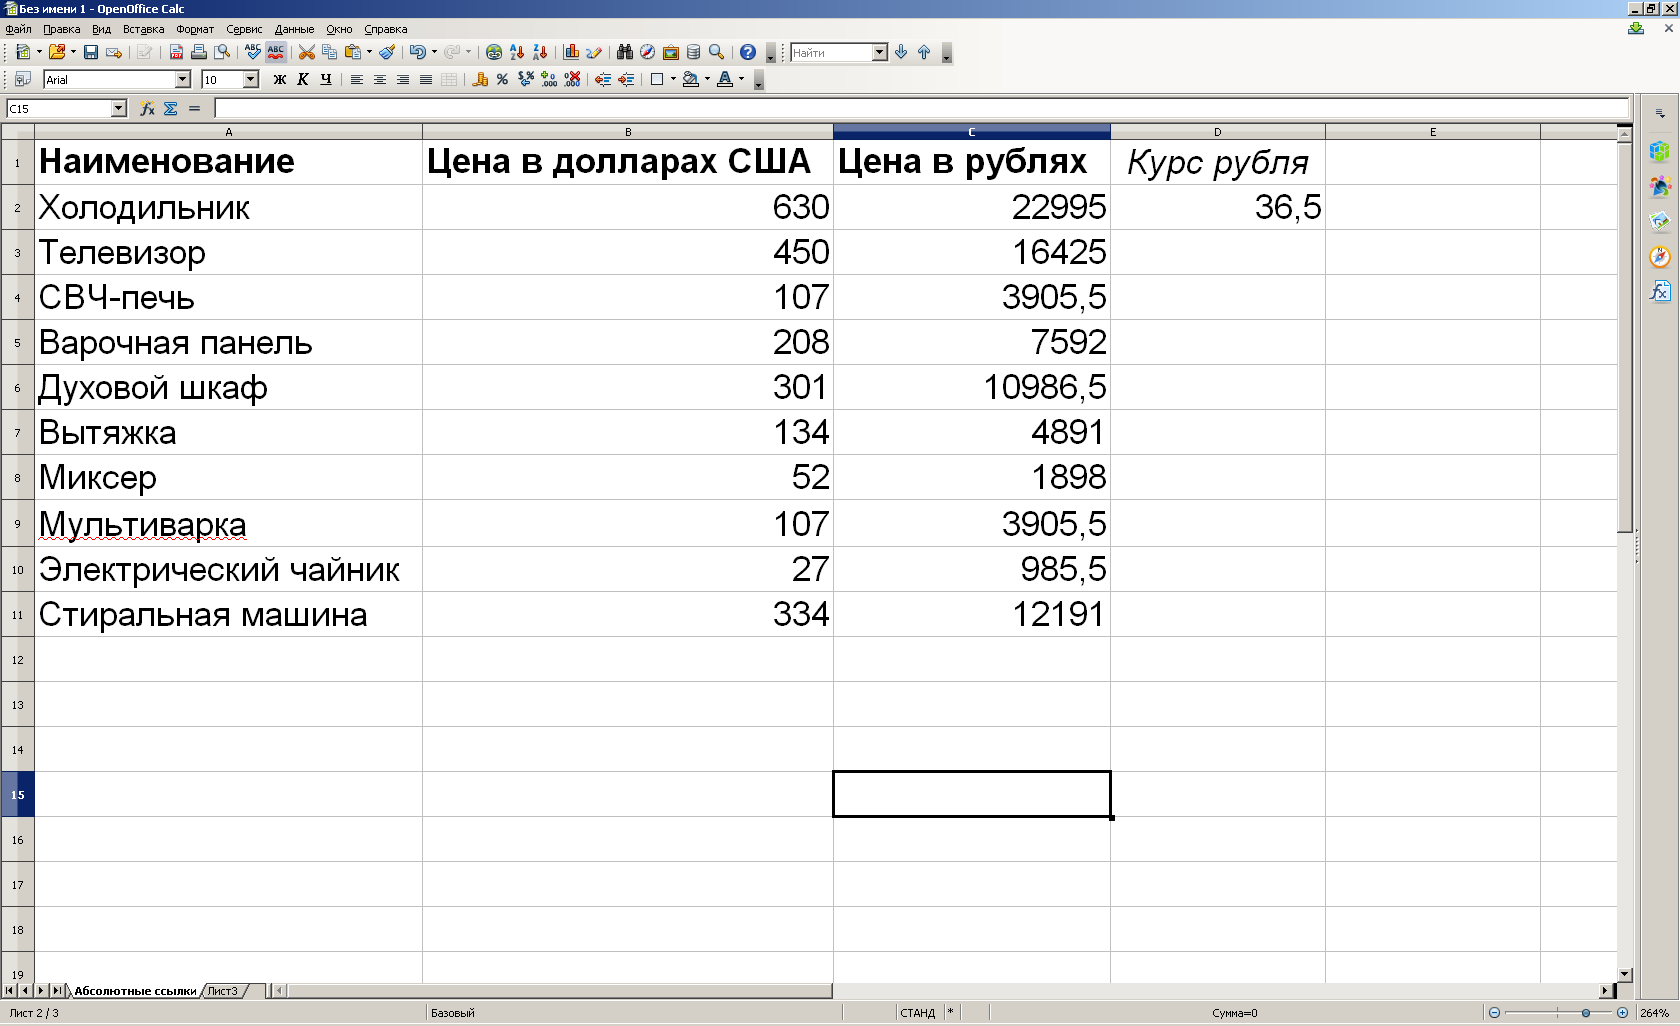This screenshot has height=1026, width=1680.
Task: Open the Файл menu
Action: (18, 29)
